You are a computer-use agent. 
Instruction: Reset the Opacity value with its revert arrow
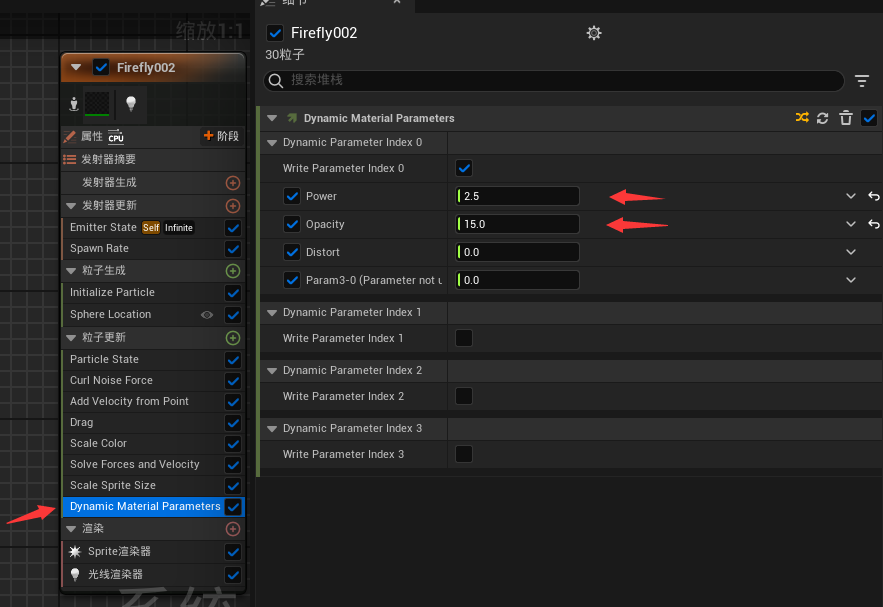point(873,224)
